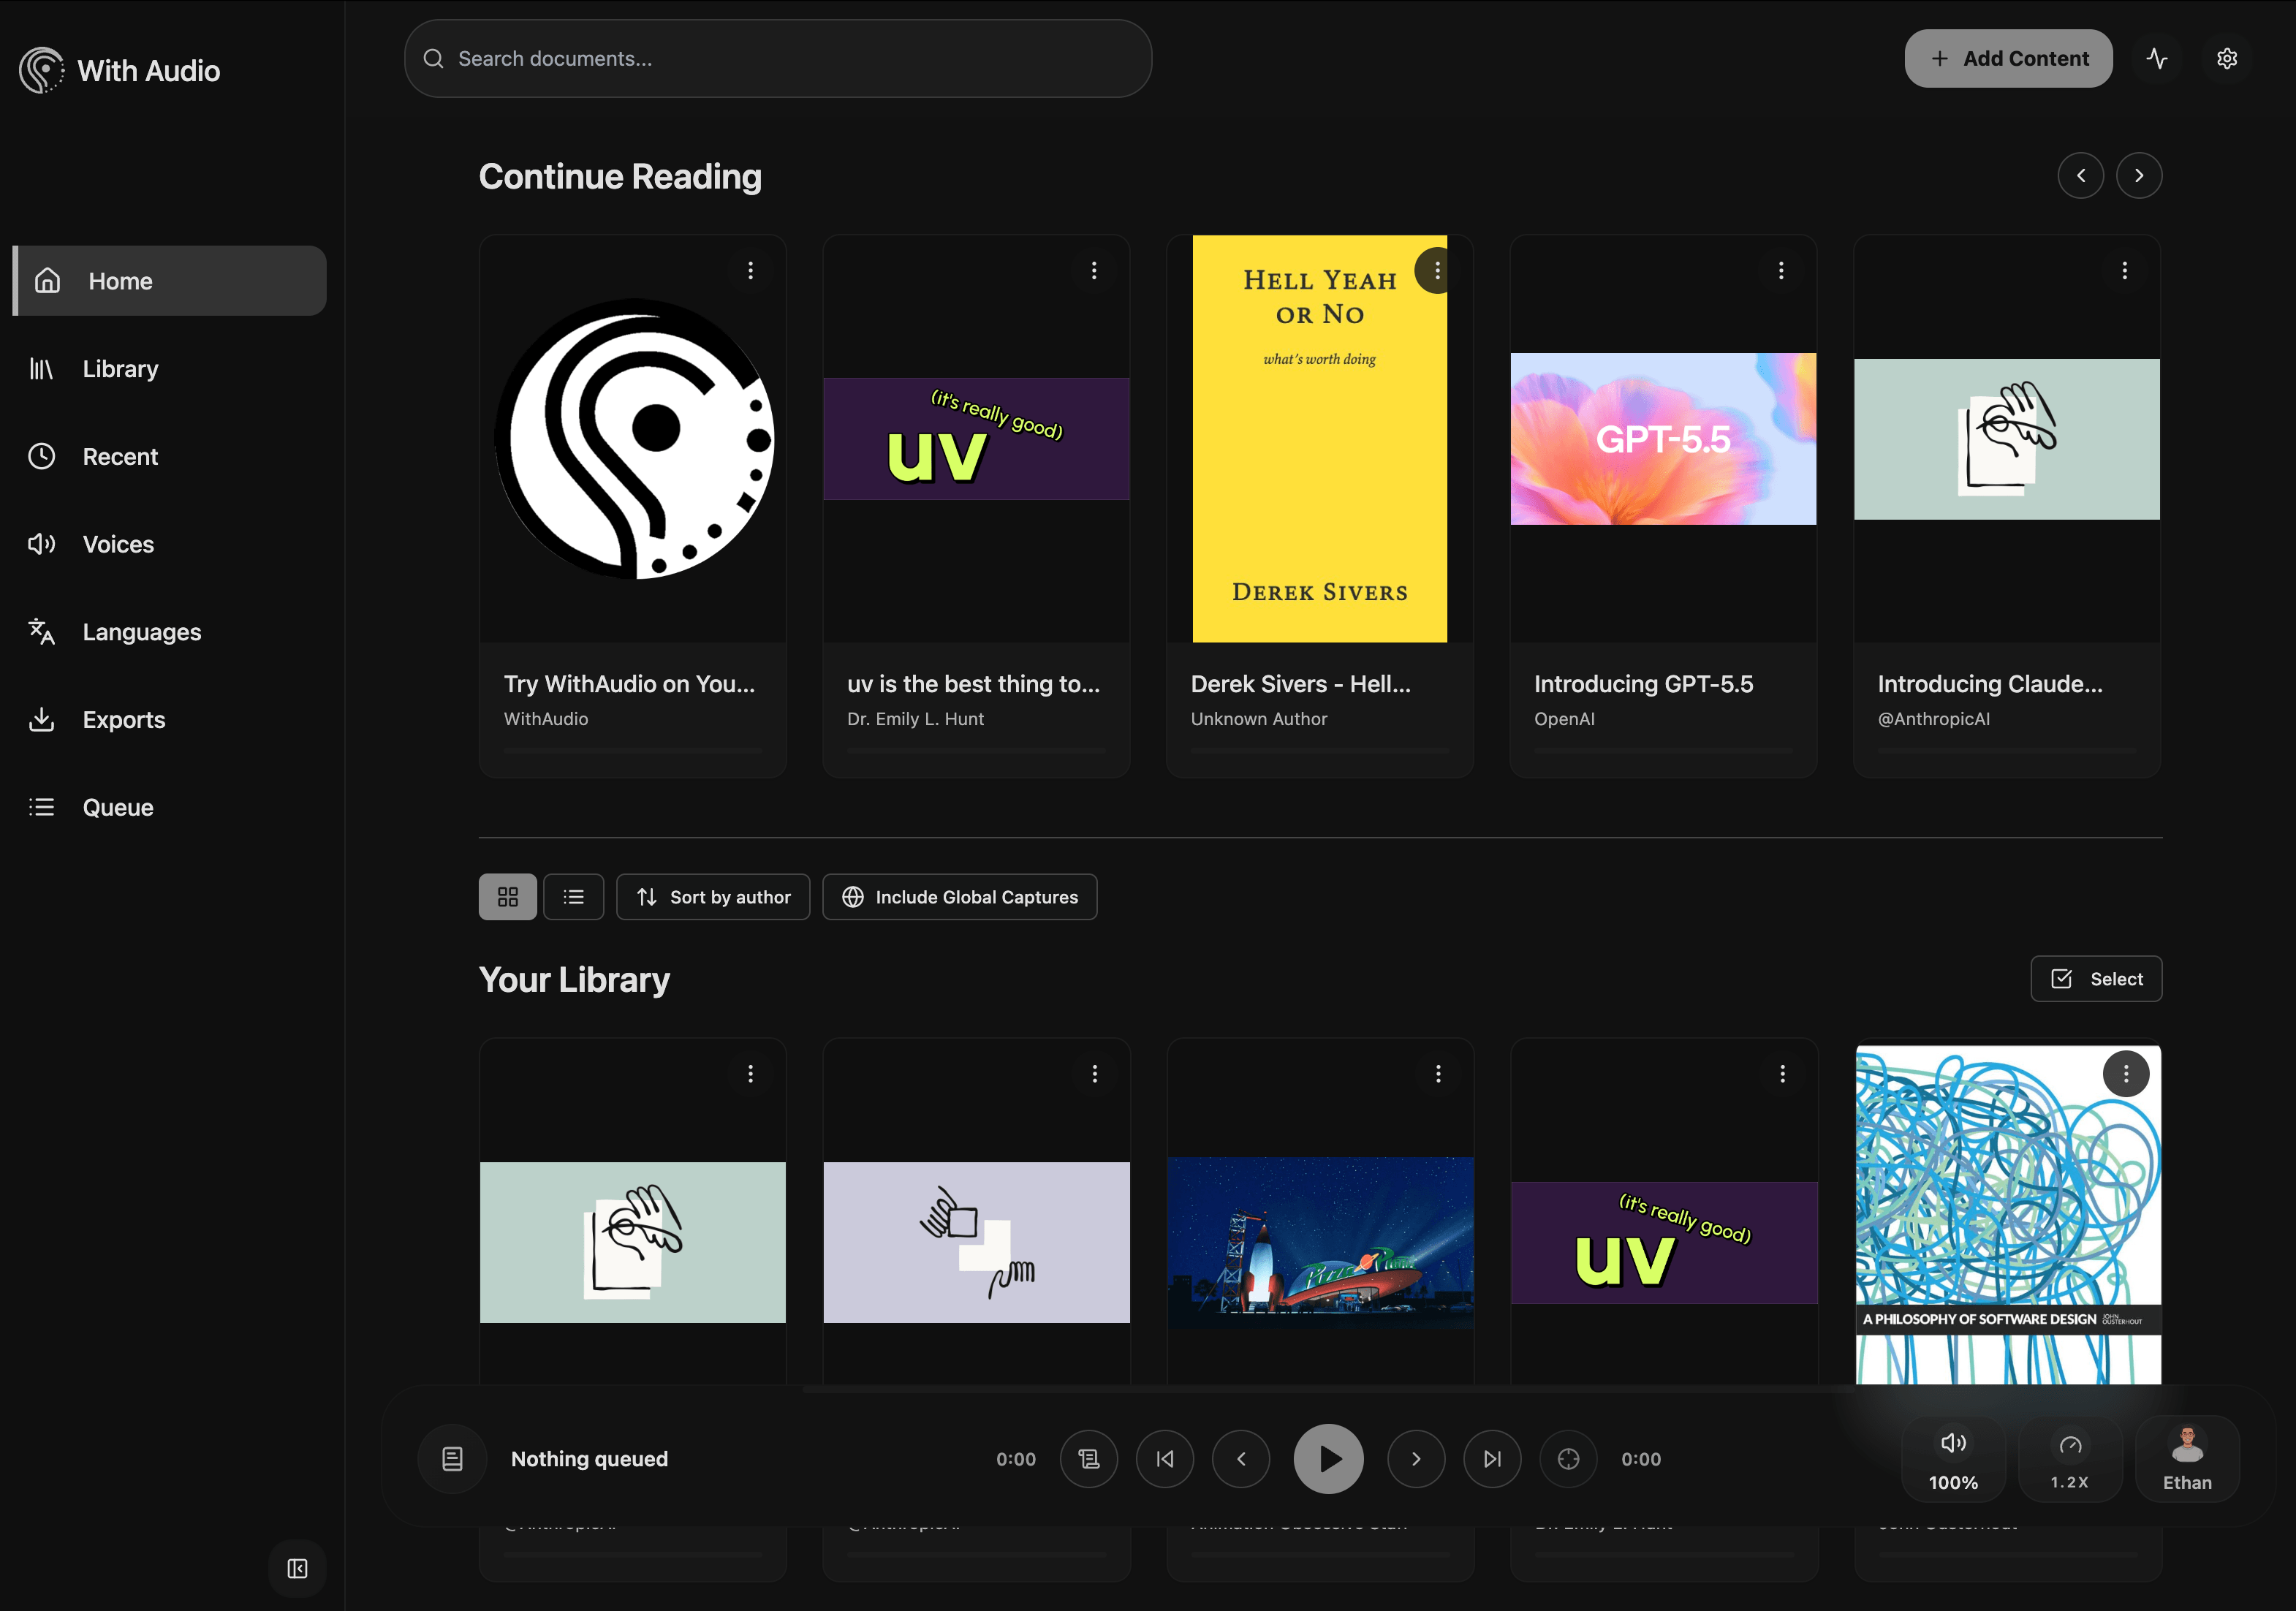Click title 'Introducing GPT-5.5'
This screenshot has width=2296, height=1611.
(x=1643, y=684)
